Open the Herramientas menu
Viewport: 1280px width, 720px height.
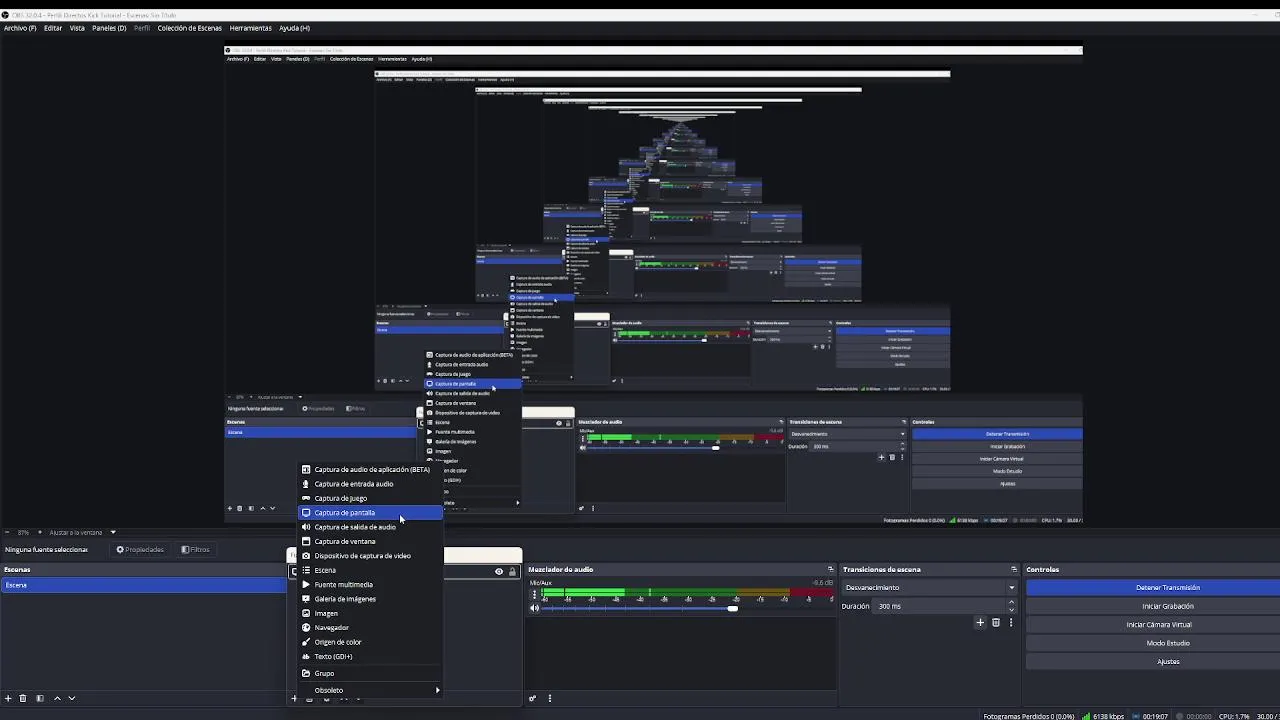coord(250,28)
